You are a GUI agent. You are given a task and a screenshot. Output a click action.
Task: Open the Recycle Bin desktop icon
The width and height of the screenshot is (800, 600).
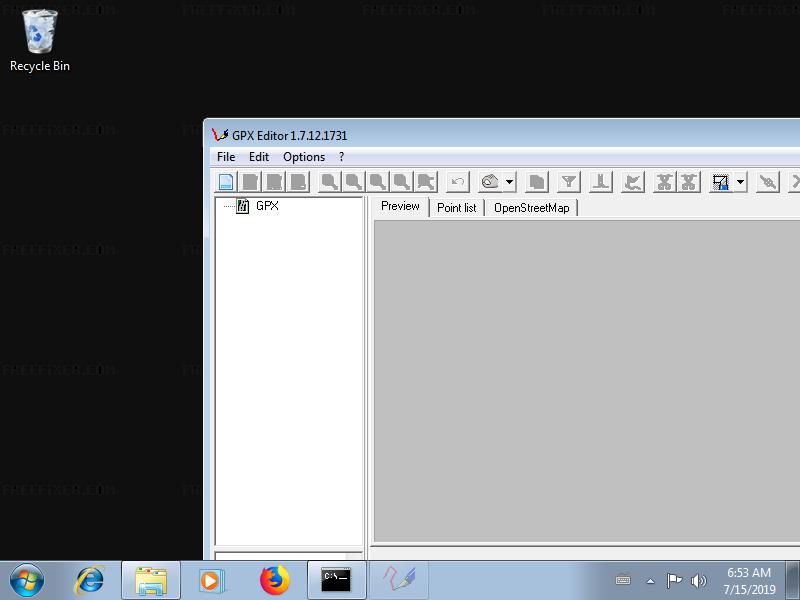tap(40, 41)
